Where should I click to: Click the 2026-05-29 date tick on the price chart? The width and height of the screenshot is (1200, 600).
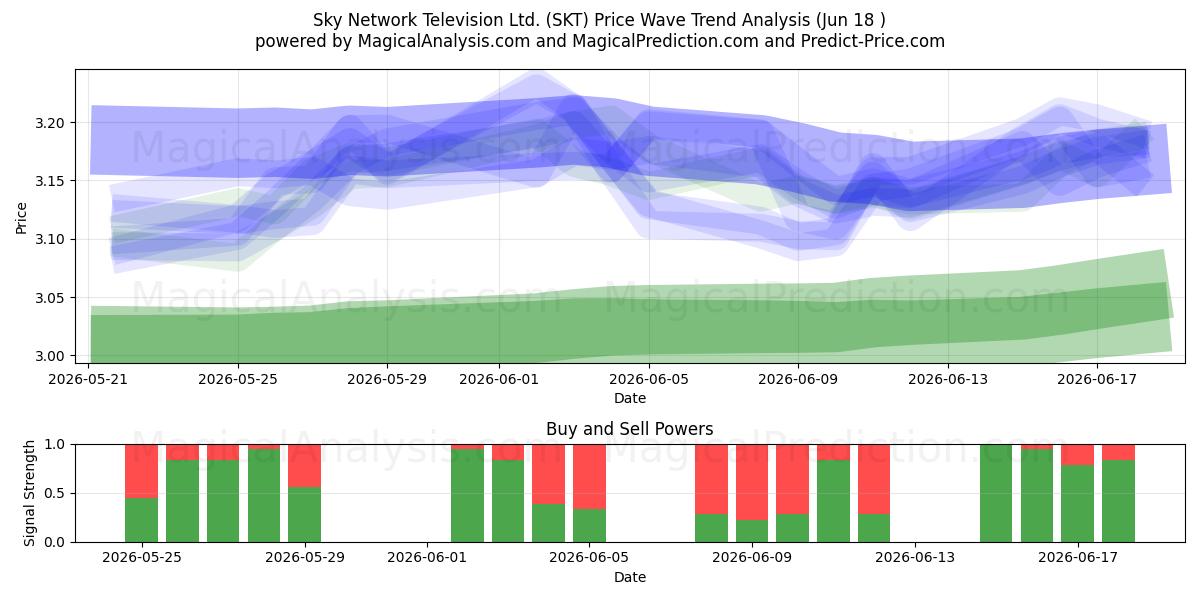[387, 379]
